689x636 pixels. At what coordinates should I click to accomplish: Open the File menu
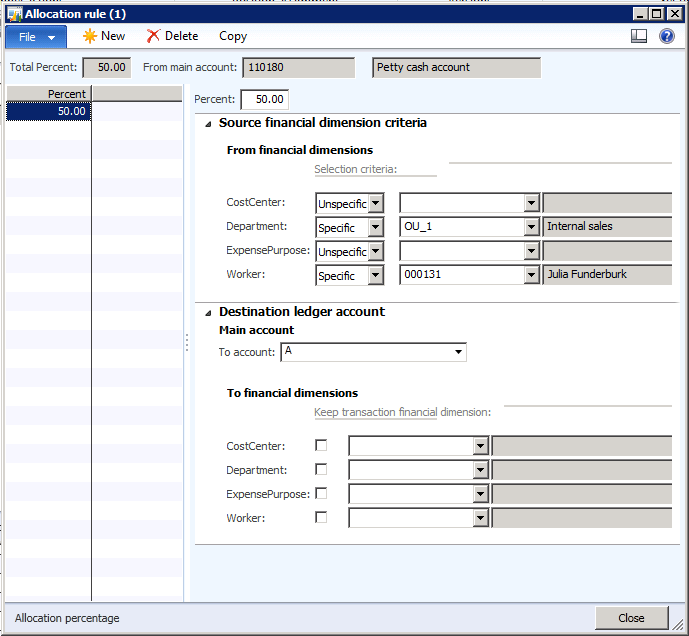tap(36, 37)
